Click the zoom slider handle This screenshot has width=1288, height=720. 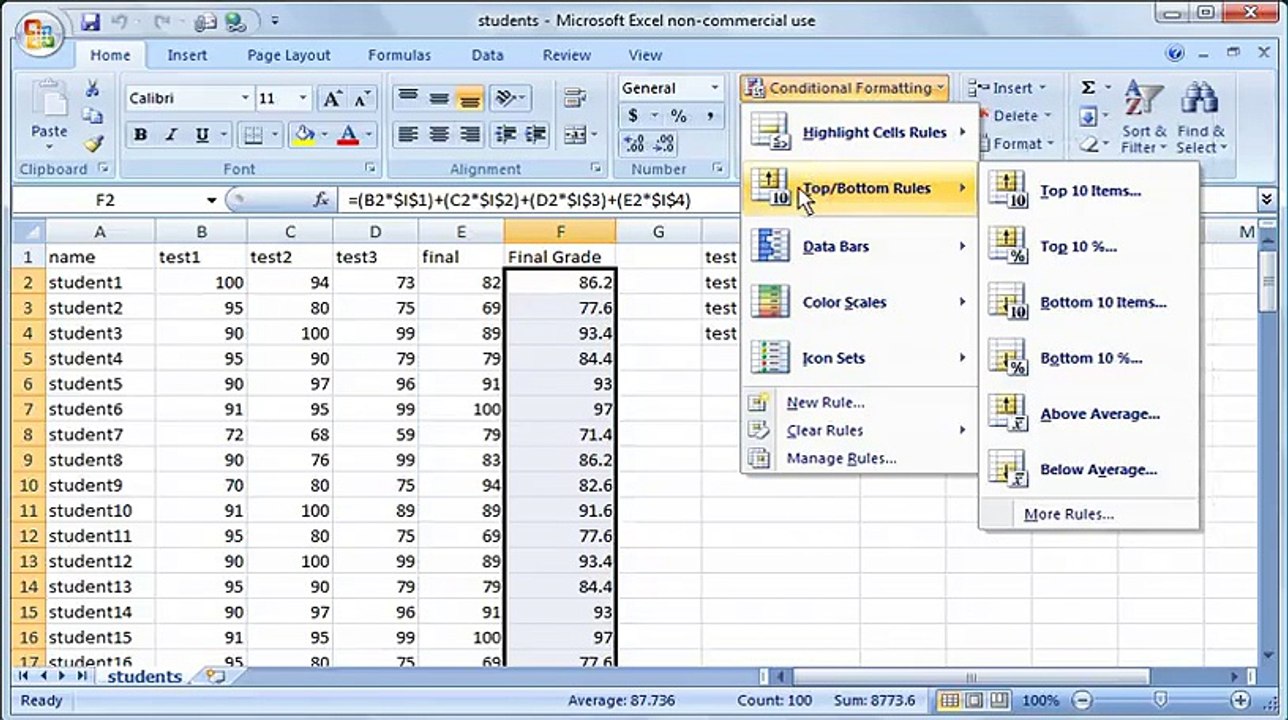point(1160,700)
